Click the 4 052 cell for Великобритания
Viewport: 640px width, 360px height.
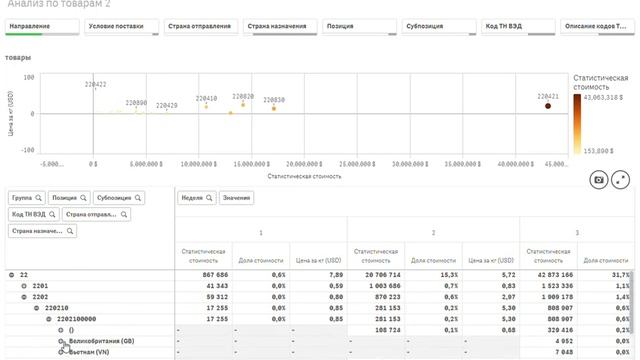pyautogui.click(x=564, y=341)
